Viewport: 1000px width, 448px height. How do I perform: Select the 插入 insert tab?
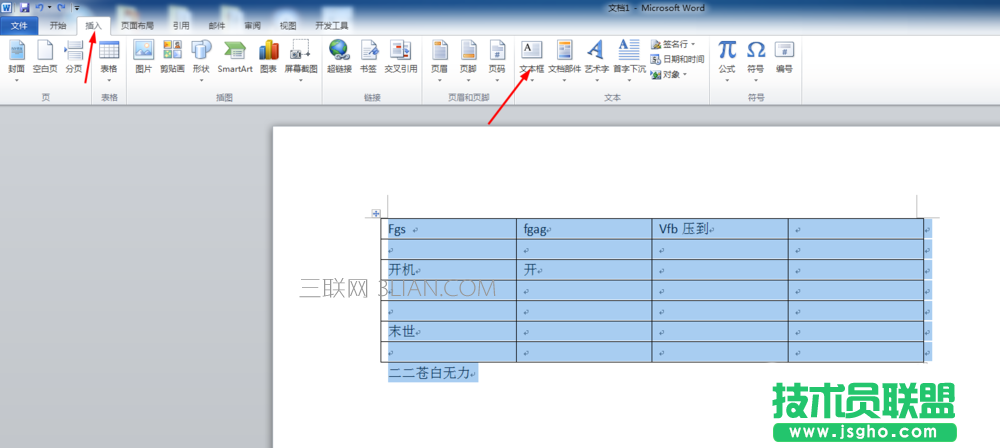pyautogui.click(x=93, y=26)
